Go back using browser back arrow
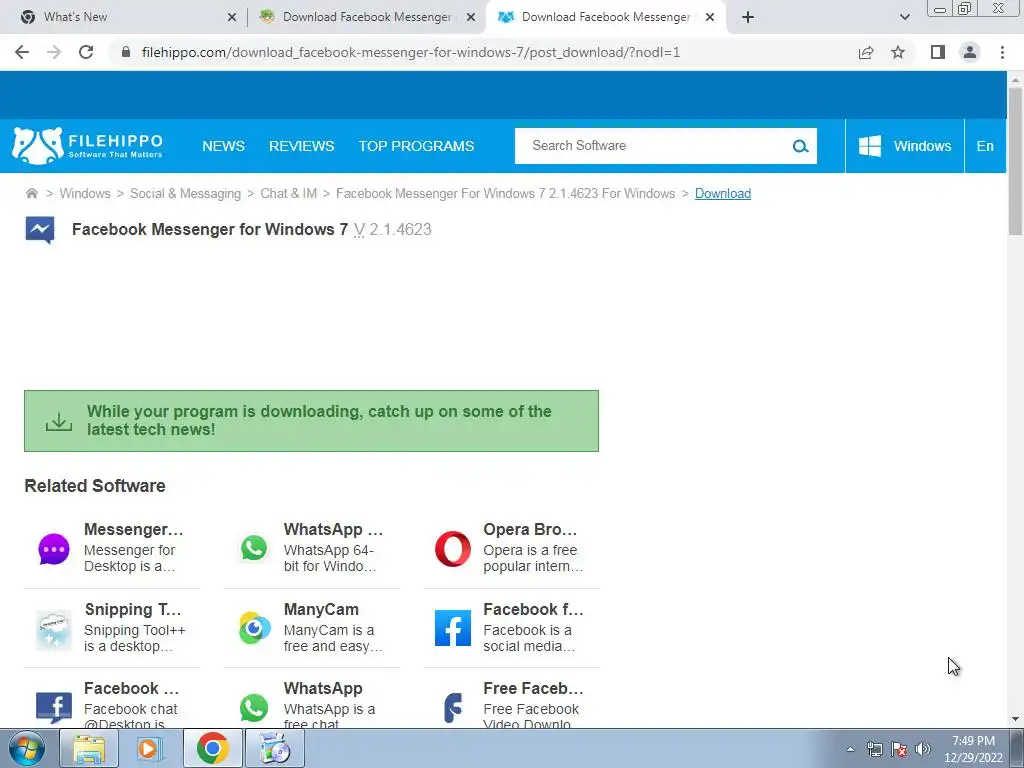 coord(22,52)
